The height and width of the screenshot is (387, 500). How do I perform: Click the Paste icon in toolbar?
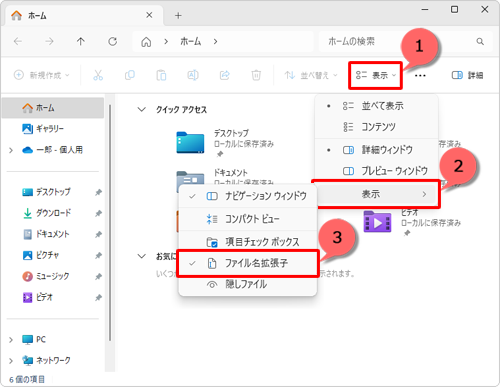point(161,75)
